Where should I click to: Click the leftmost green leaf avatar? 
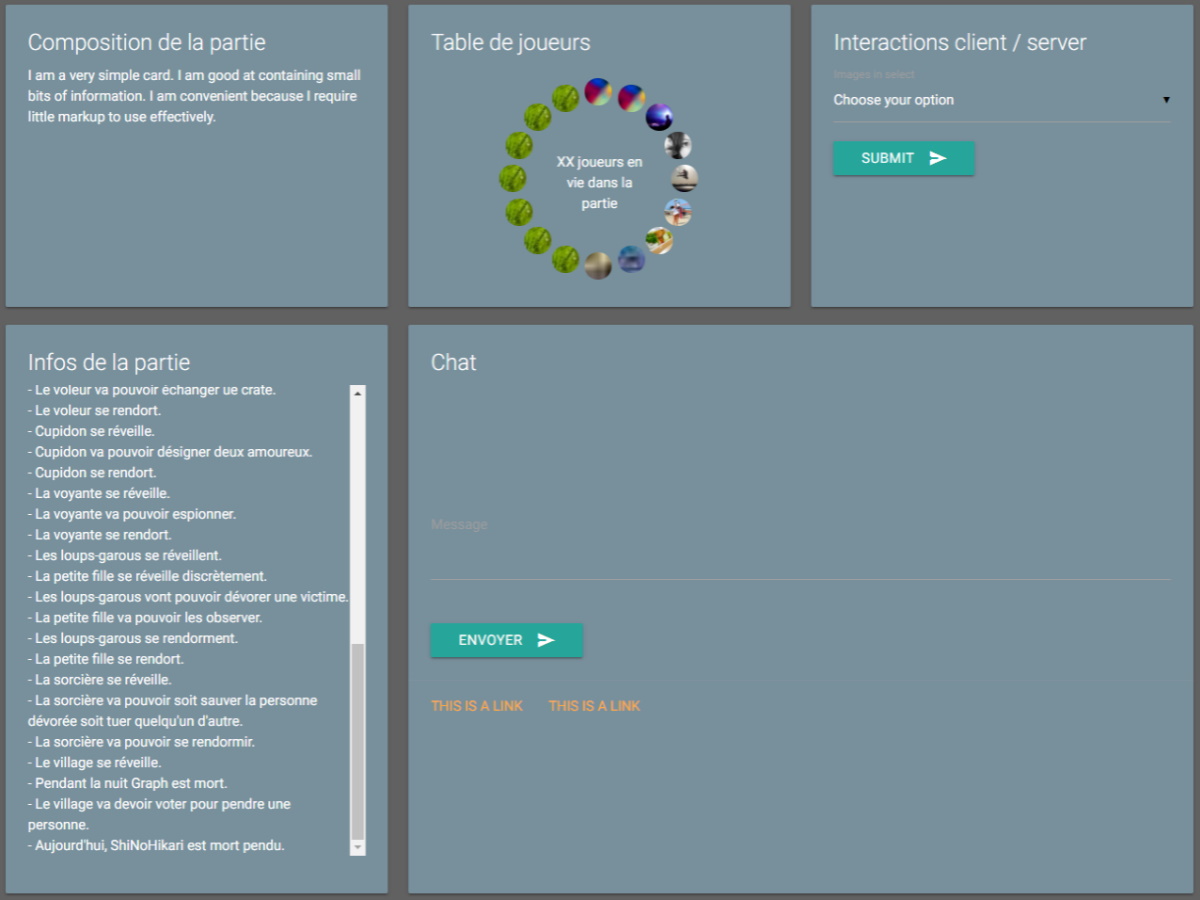click(512, 178)
